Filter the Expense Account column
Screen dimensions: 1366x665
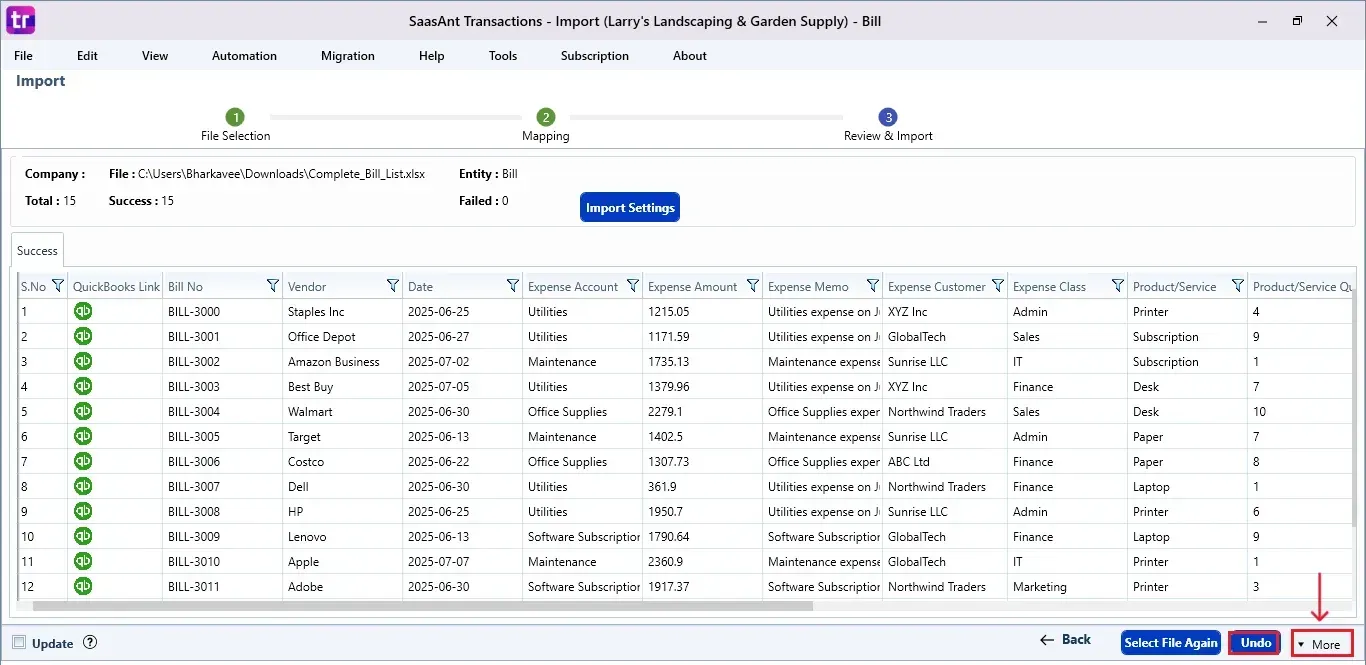tap(633, 286)
